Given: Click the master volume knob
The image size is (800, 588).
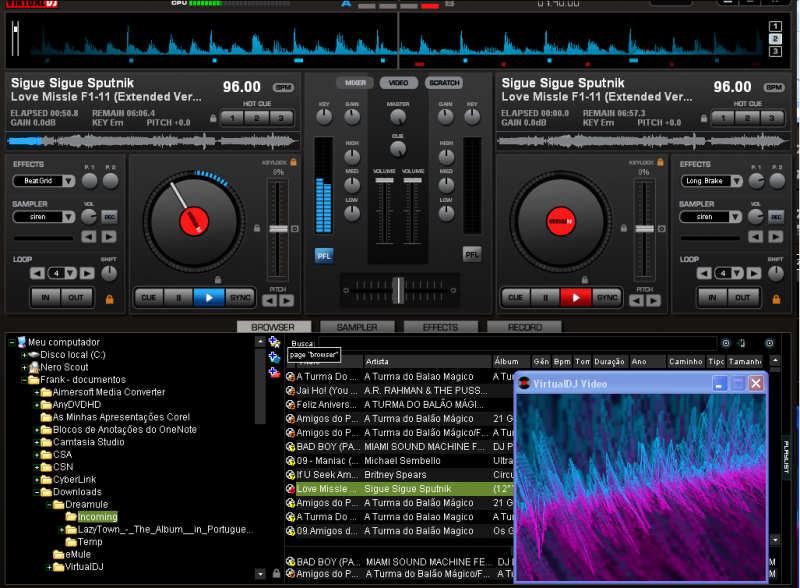Looking at the screenshot, I should pyautogui.click(x=398, y=117).
